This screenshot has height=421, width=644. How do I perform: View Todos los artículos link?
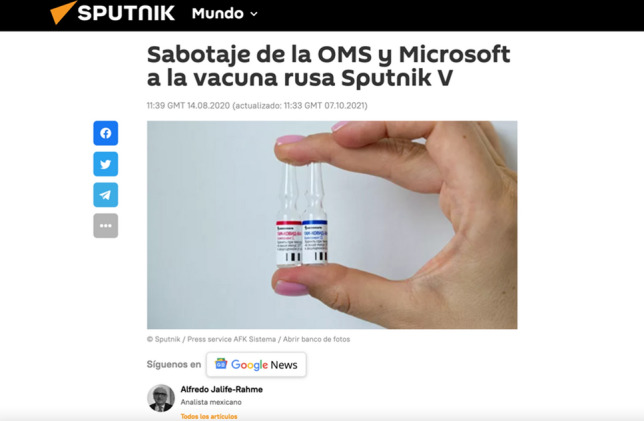tap(209, 416)
